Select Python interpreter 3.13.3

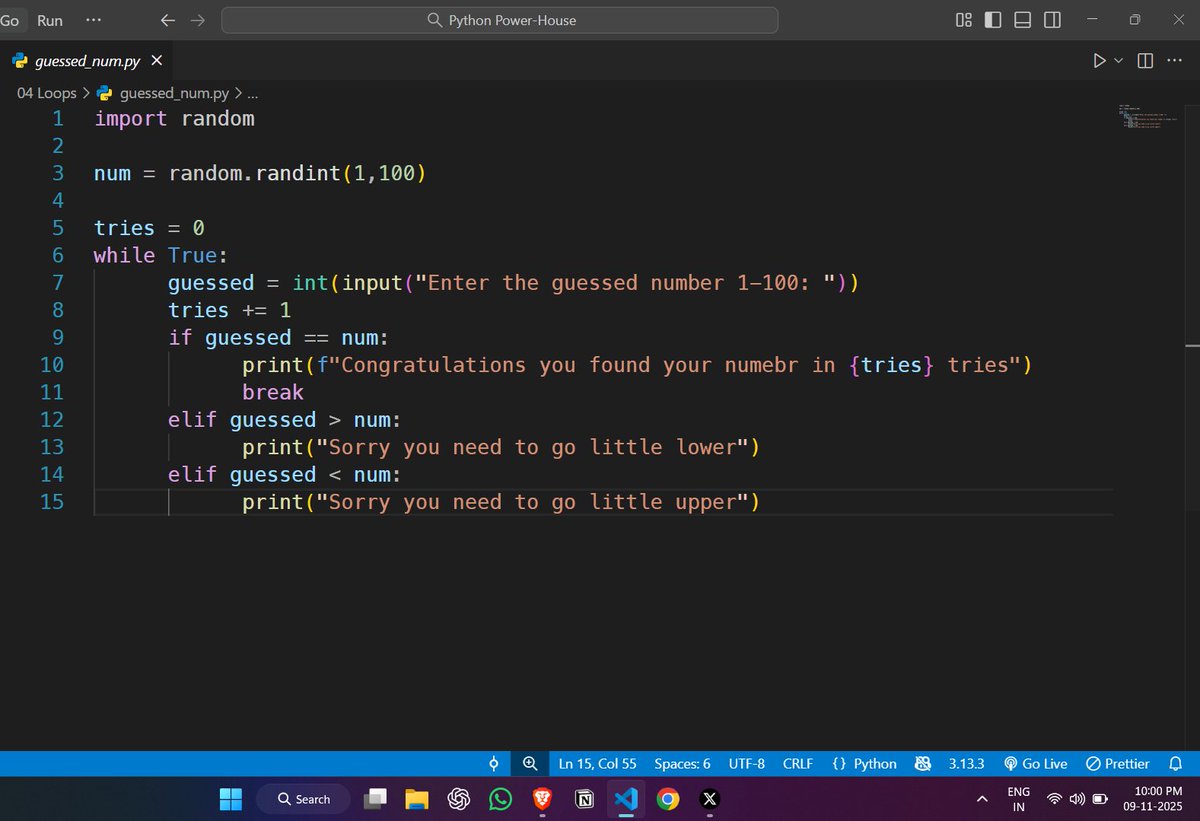966,764
